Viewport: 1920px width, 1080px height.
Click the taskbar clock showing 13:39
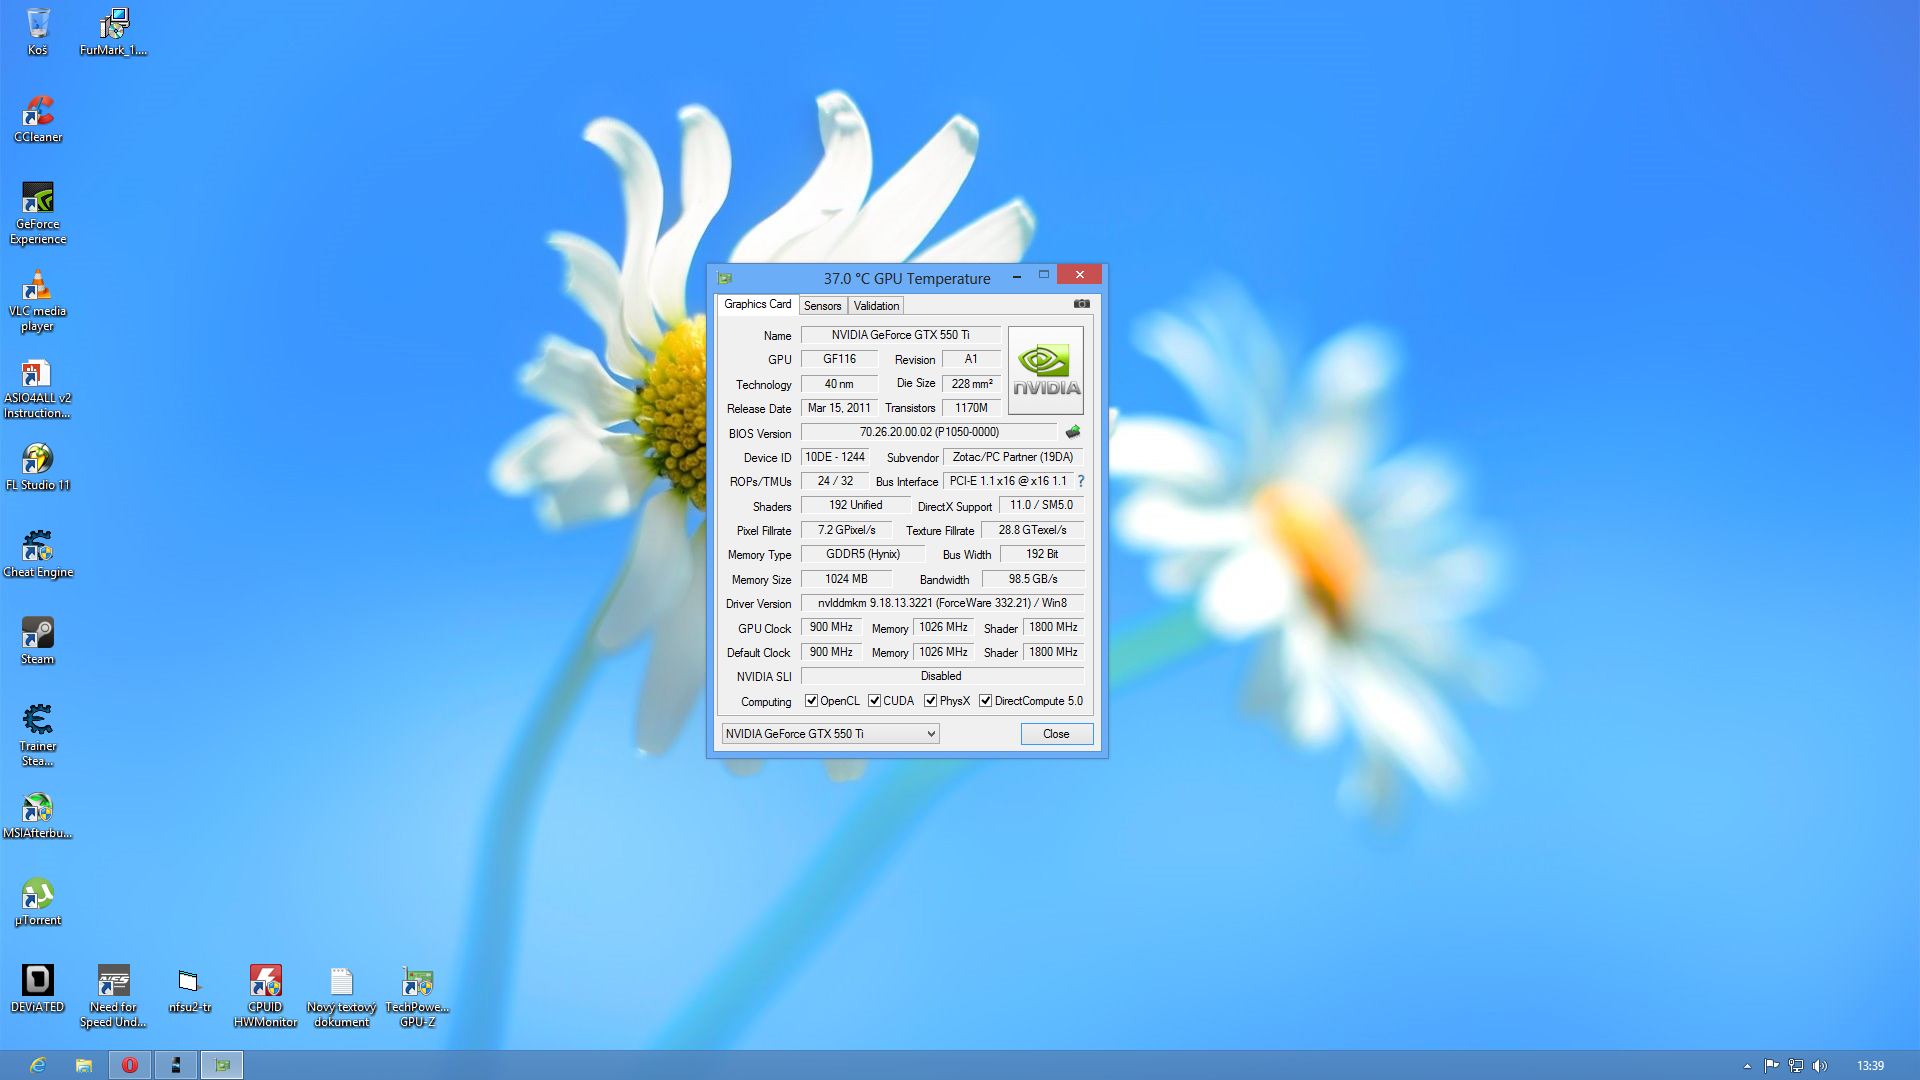(x=1870, y=1066)
